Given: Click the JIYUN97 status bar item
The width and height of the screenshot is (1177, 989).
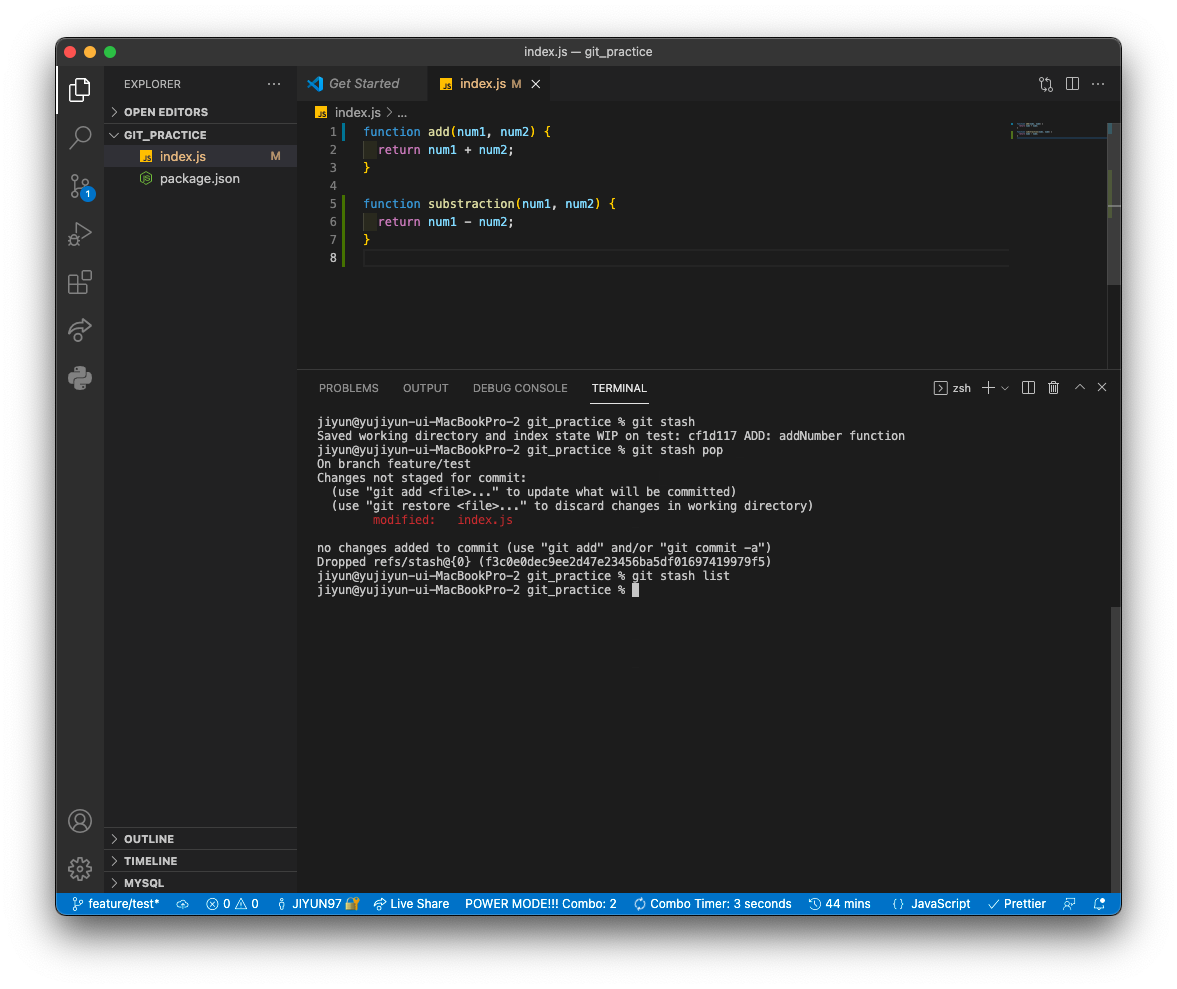Looking at the screenshot, I should [318, 904].
